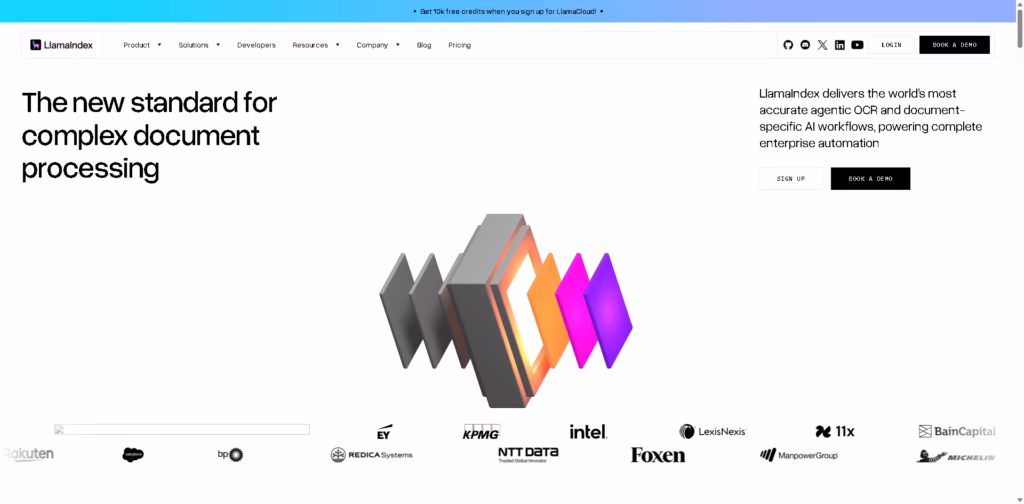Click the Salesforce cloud logo
Screen dimensions: 1024x504
(x=133, y=455)
